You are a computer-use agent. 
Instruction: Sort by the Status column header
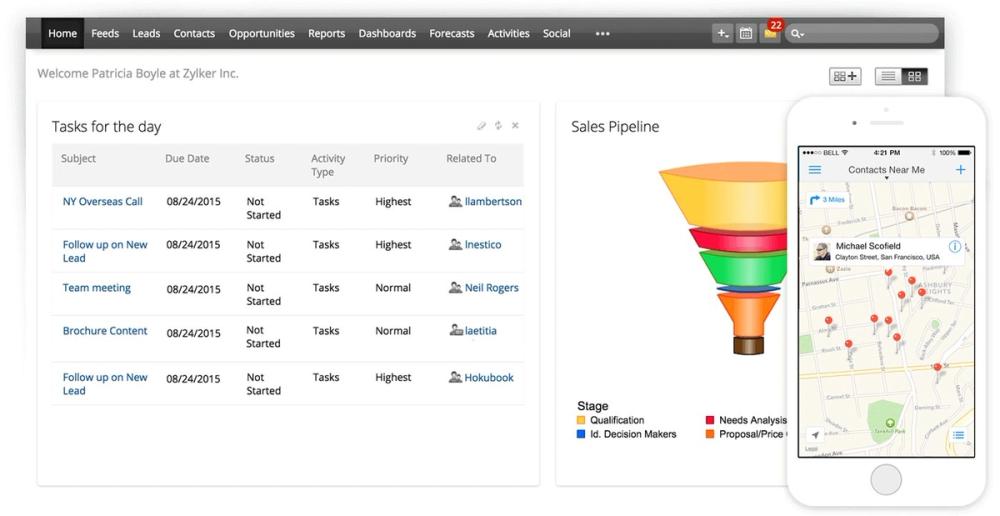tap(260, 158)
